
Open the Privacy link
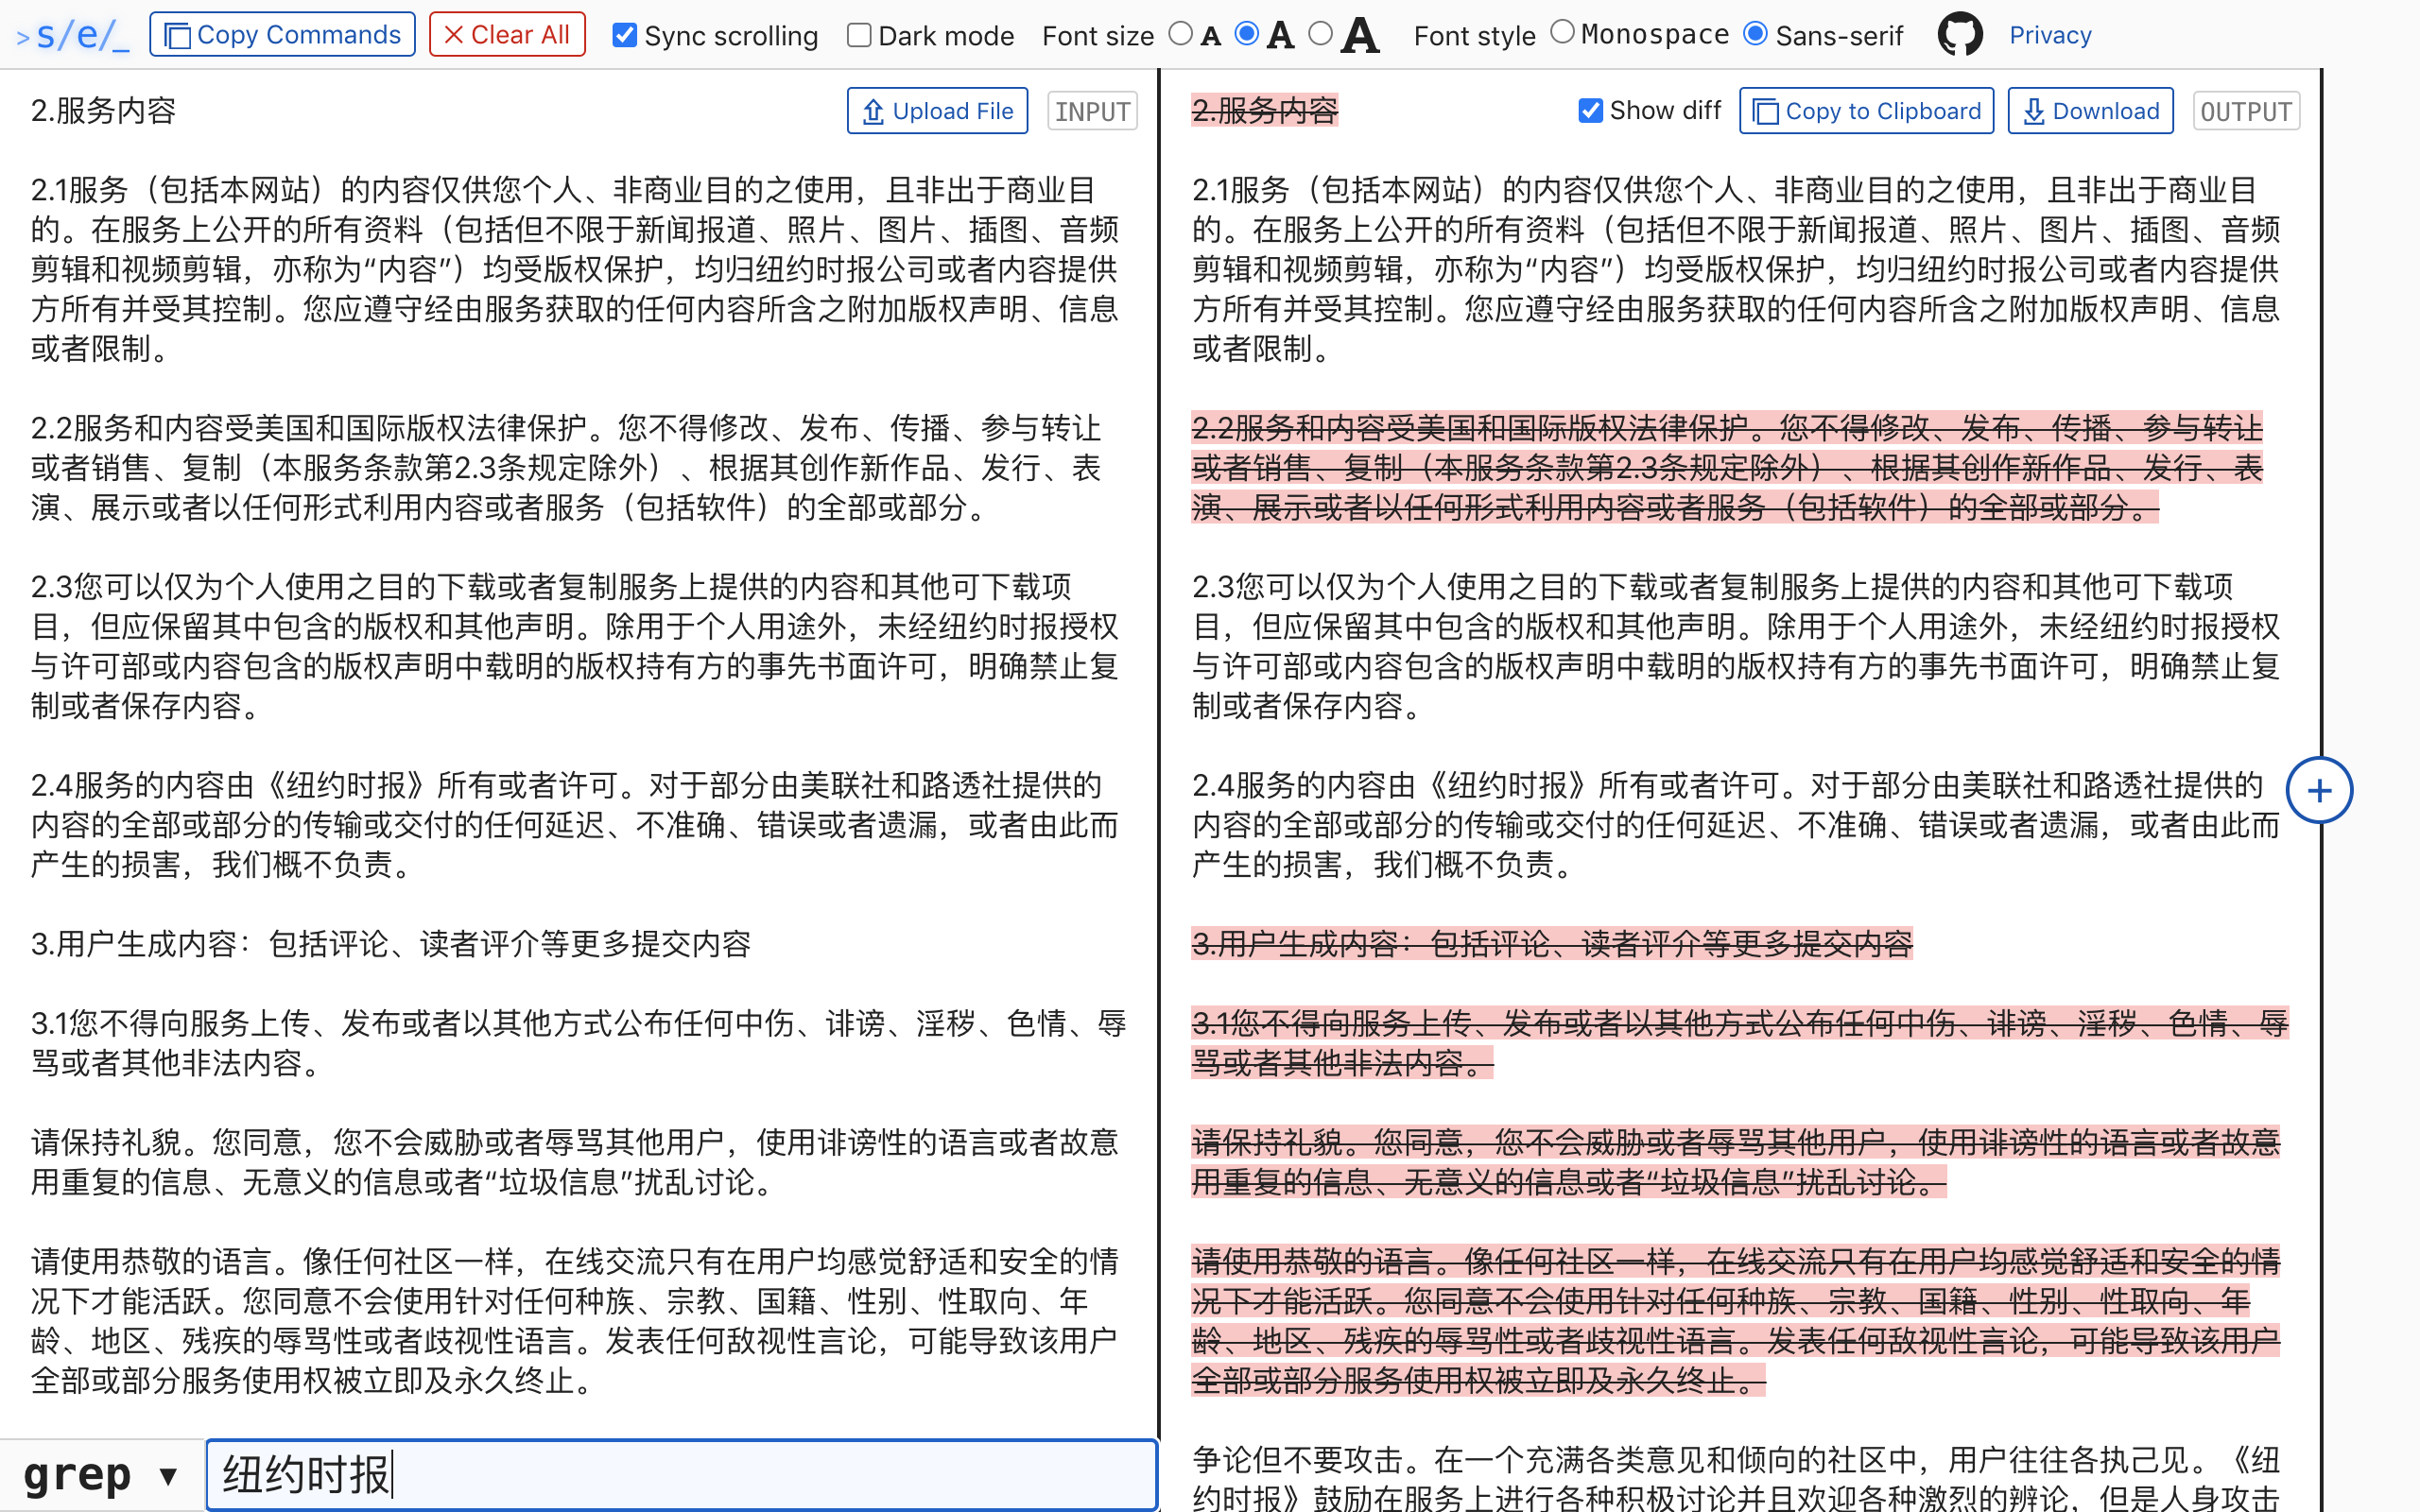click(2050, 35)
